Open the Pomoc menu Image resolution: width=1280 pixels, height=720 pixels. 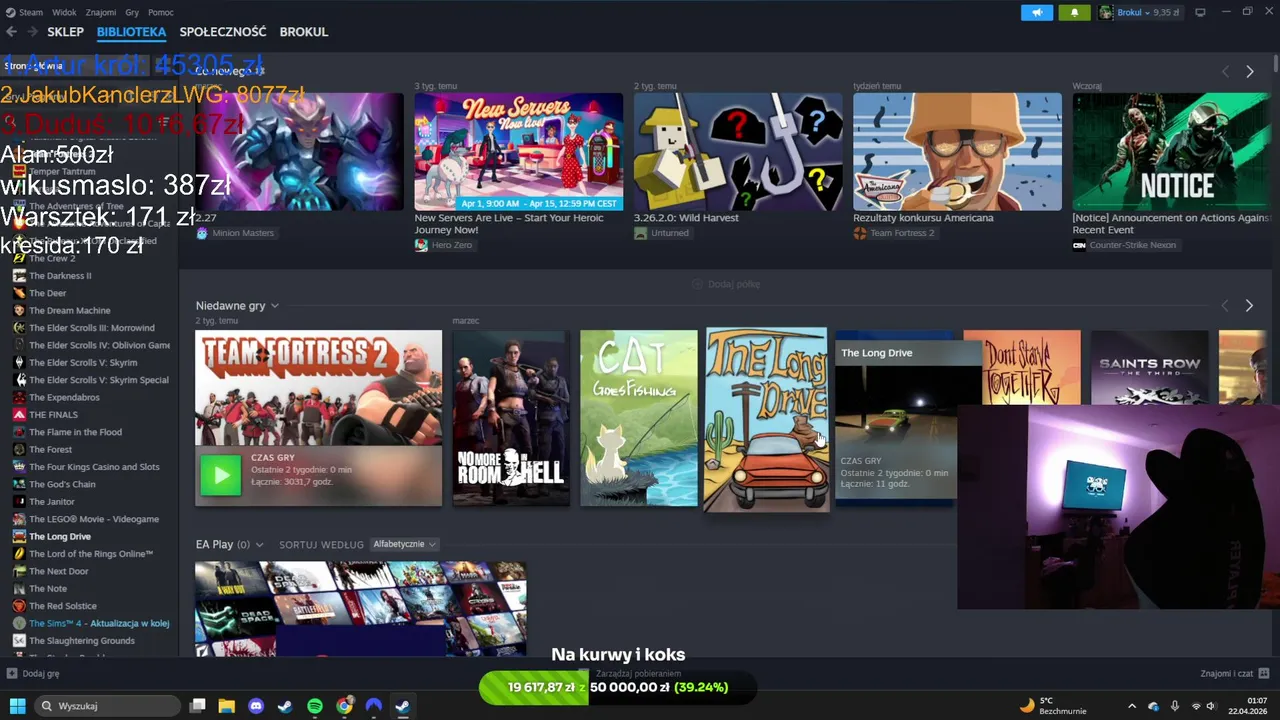[160, 12]
